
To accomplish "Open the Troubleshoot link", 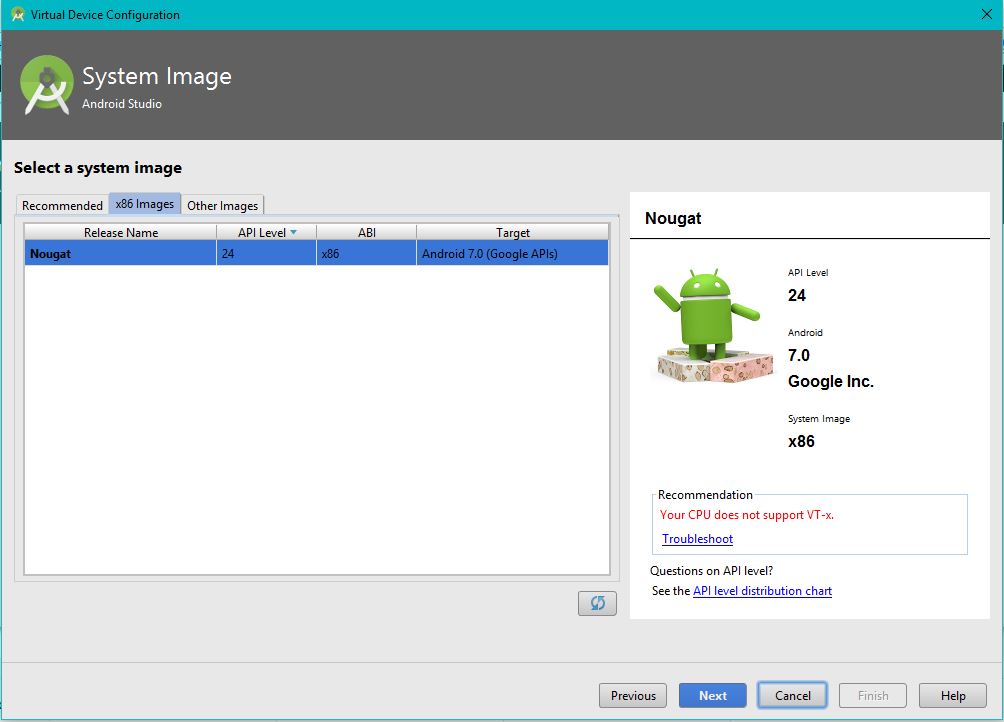I will point(697,539).
